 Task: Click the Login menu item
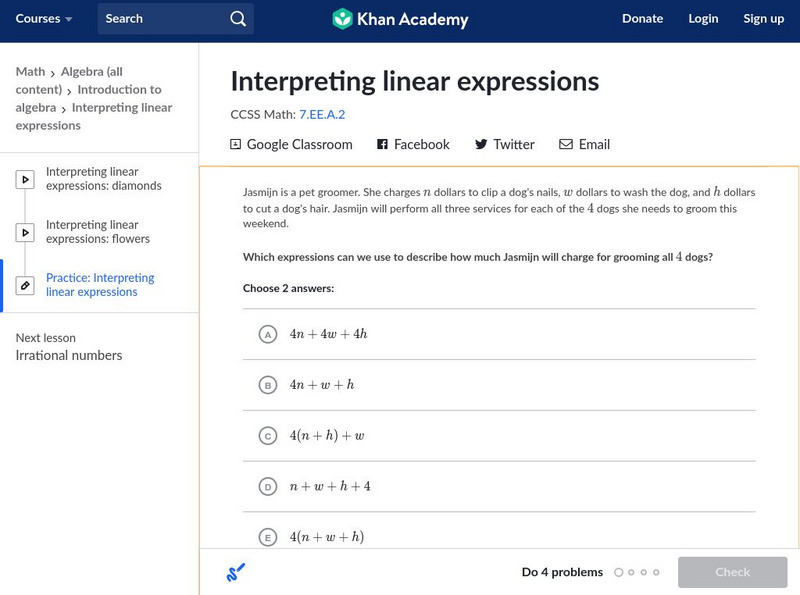coord(703,19)
